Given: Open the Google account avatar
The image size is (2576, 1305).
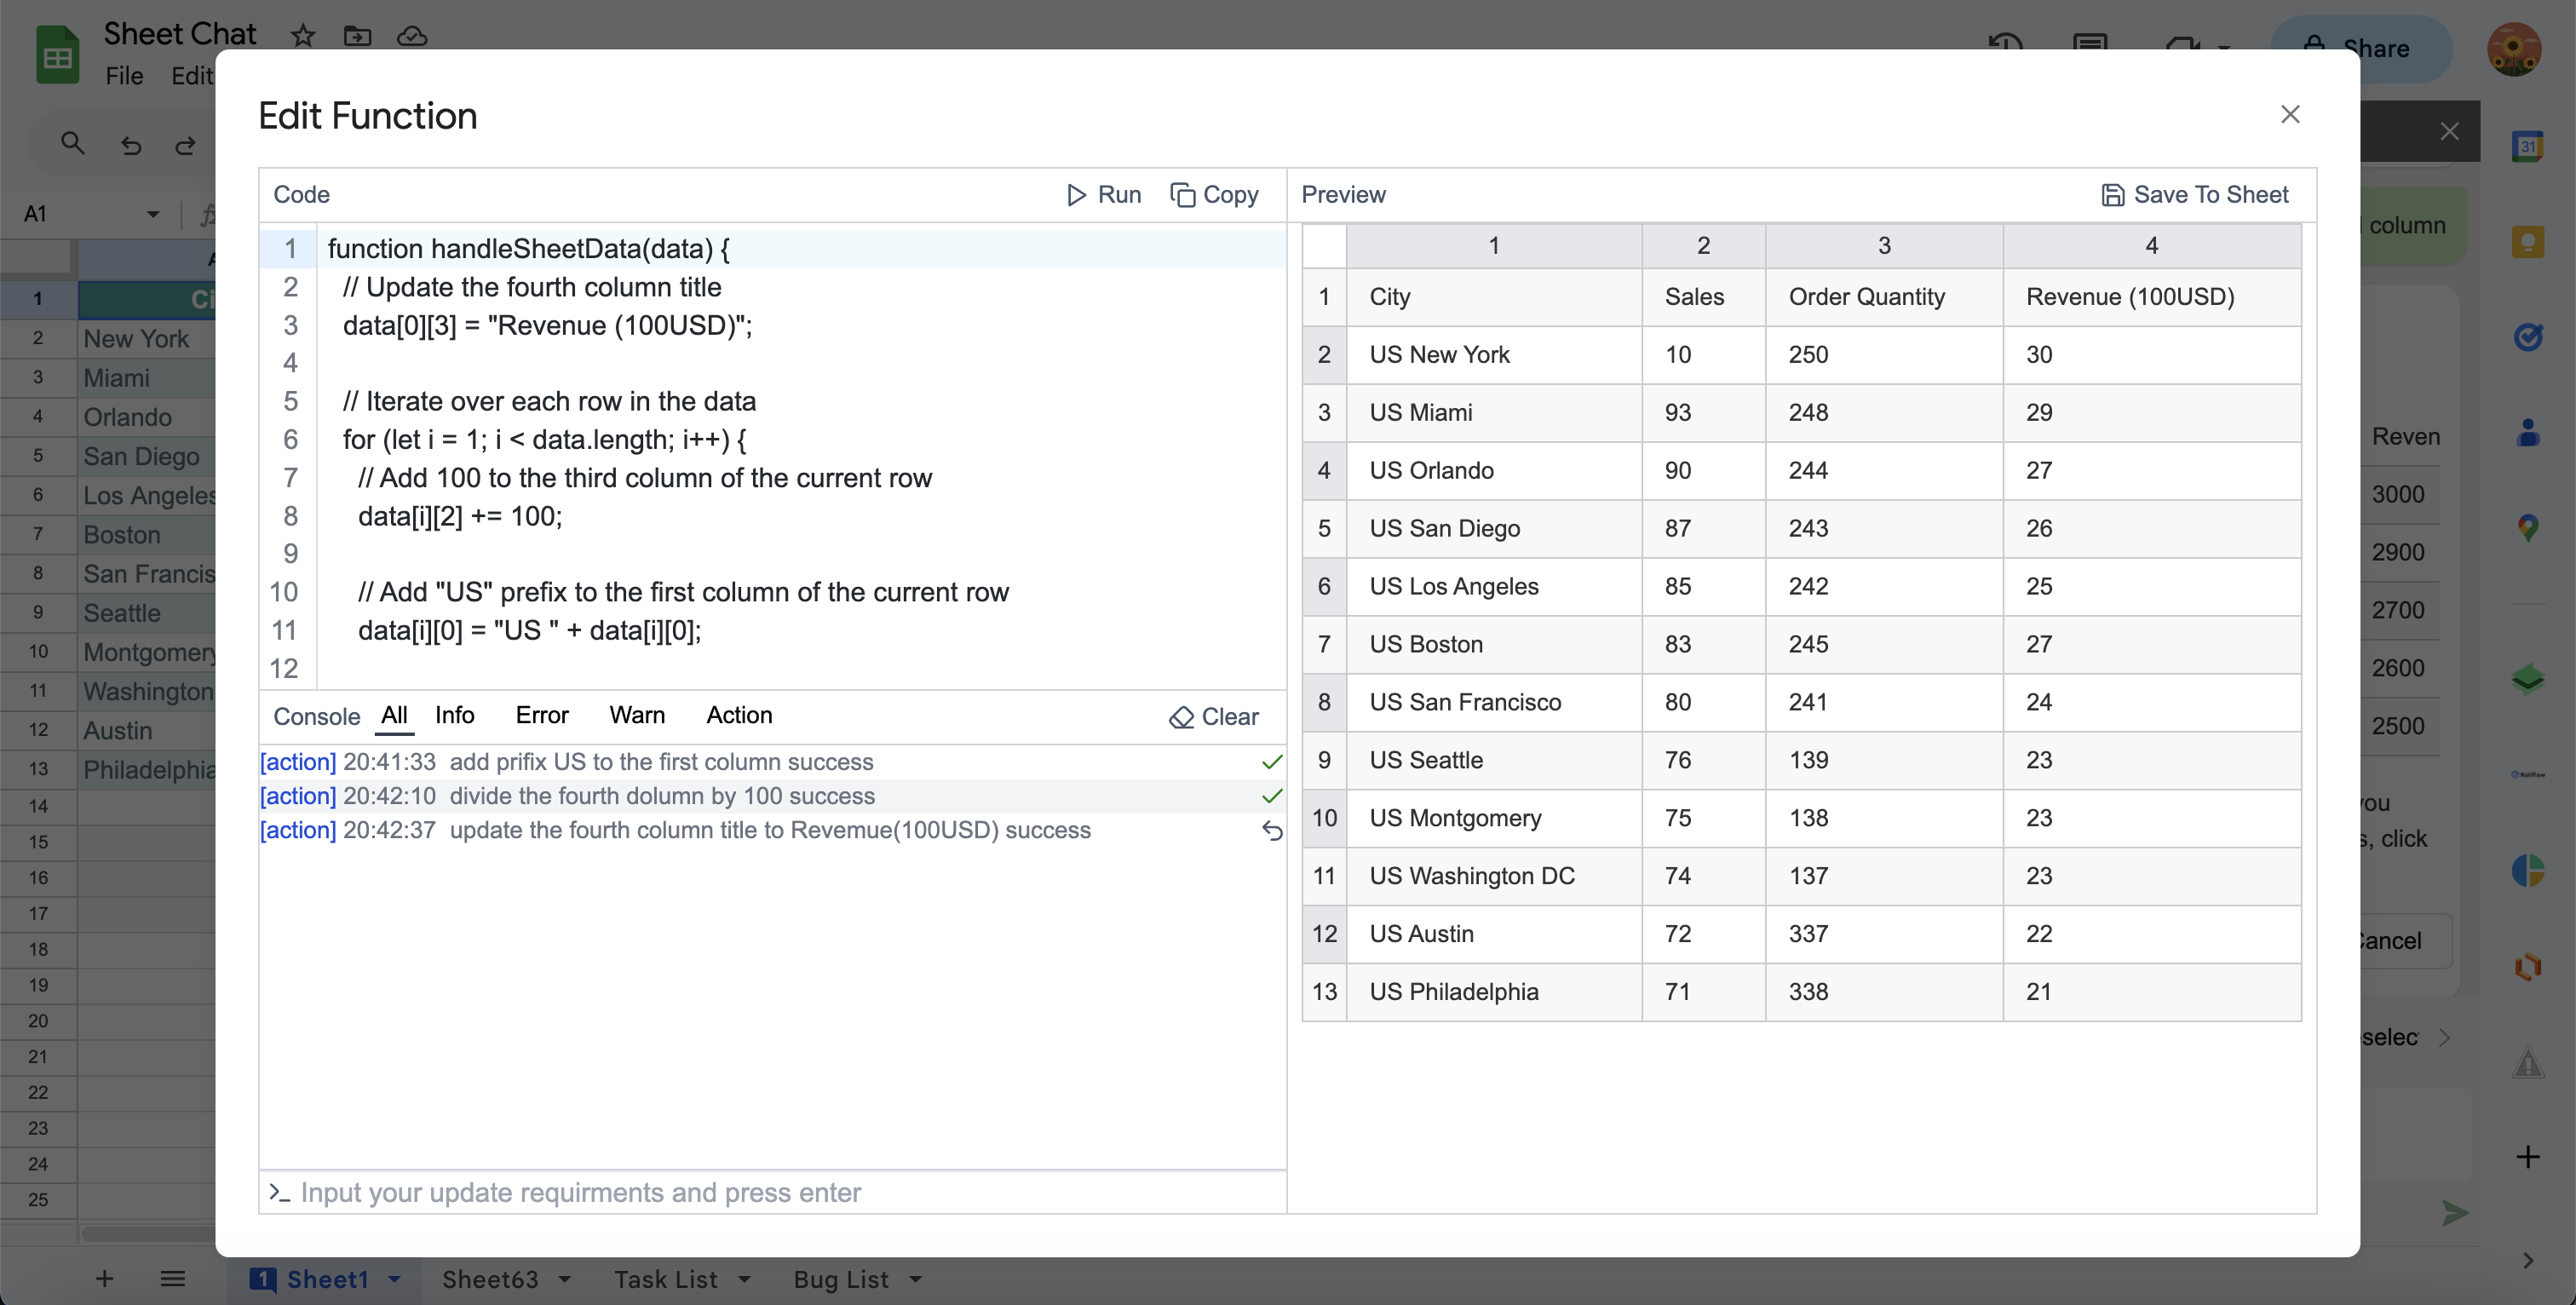Looking at the screenshot, I should point(2515,48).
